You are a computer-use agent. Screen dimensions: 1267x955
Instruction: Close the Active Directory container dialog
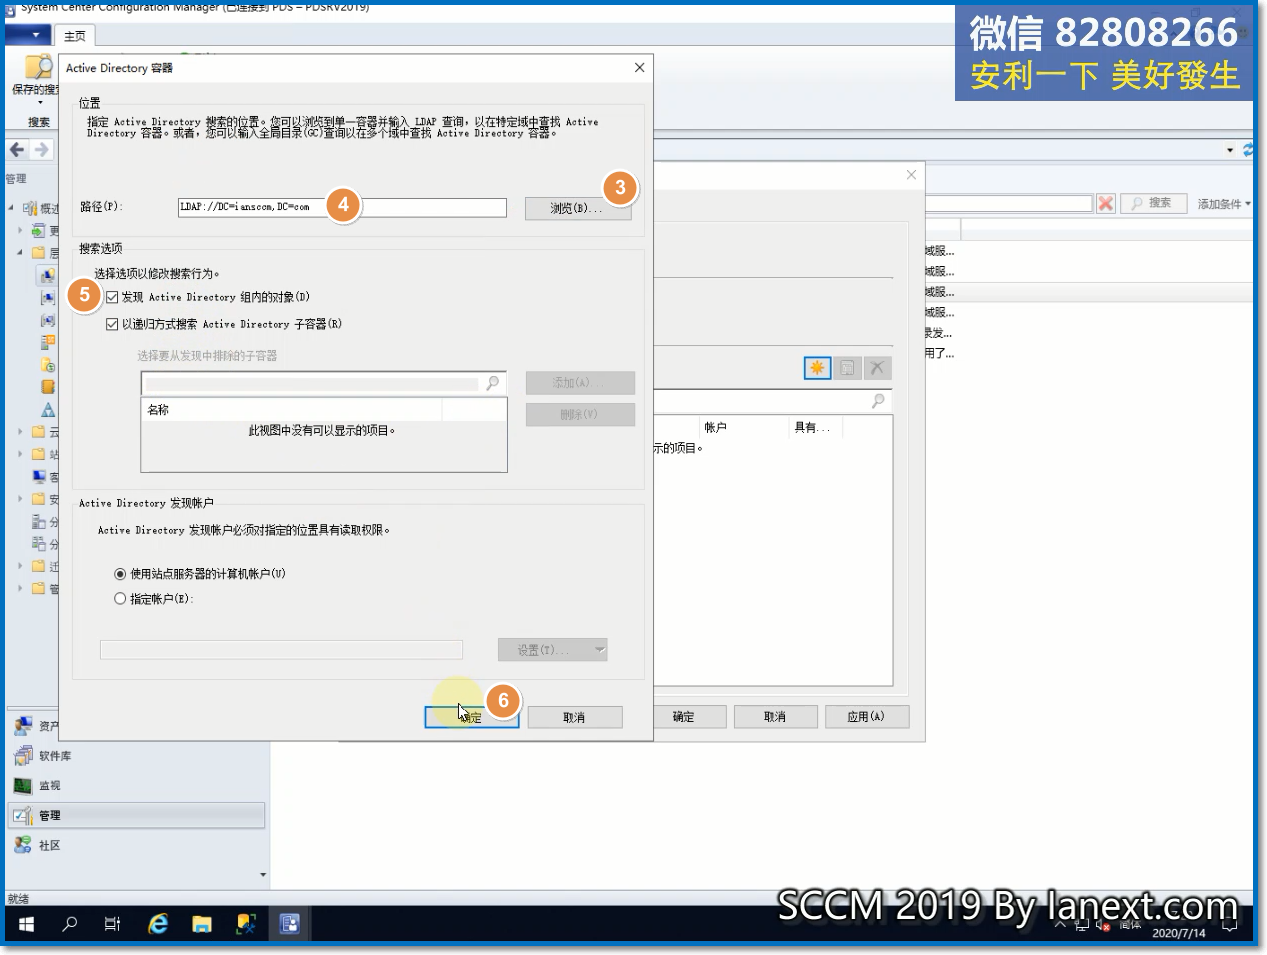pyautogui.click(x=640, y=68)
